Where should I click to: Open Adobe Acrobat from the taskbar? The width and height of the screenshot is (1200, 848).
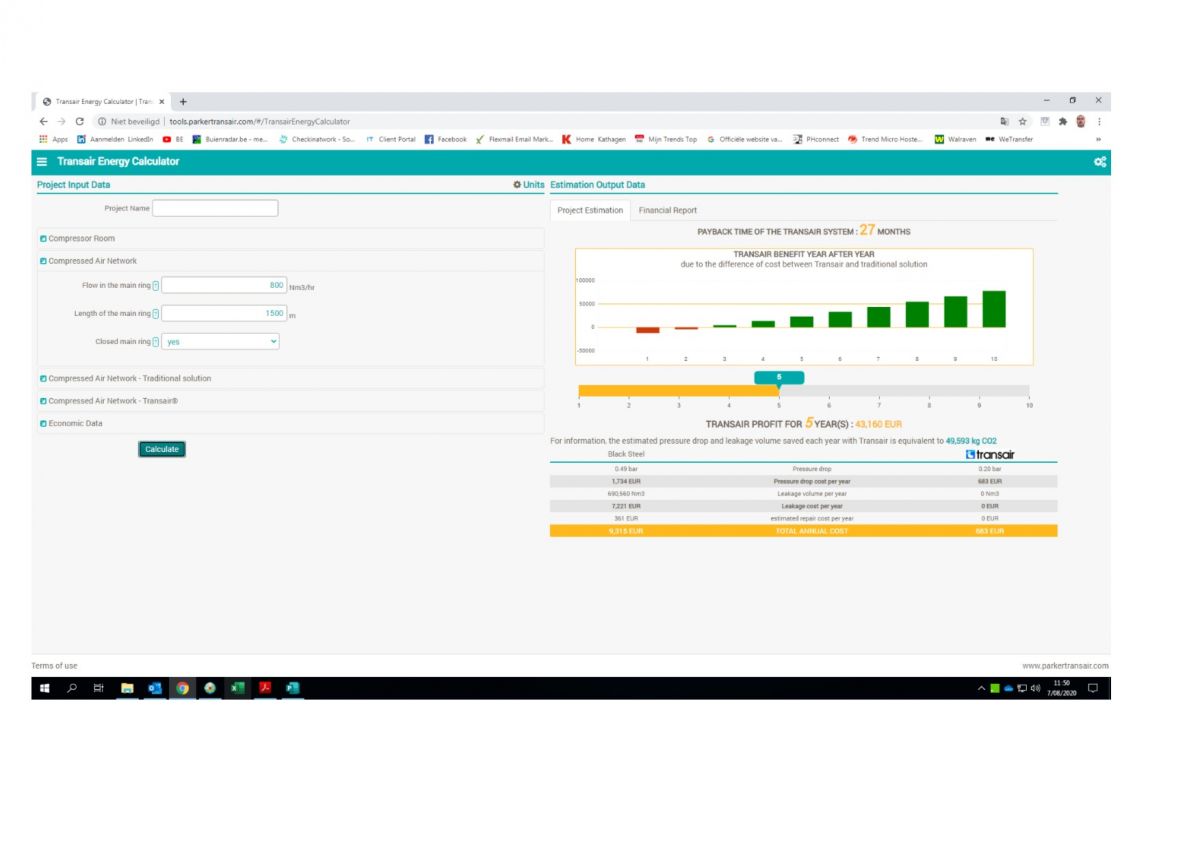click(265, 688)
